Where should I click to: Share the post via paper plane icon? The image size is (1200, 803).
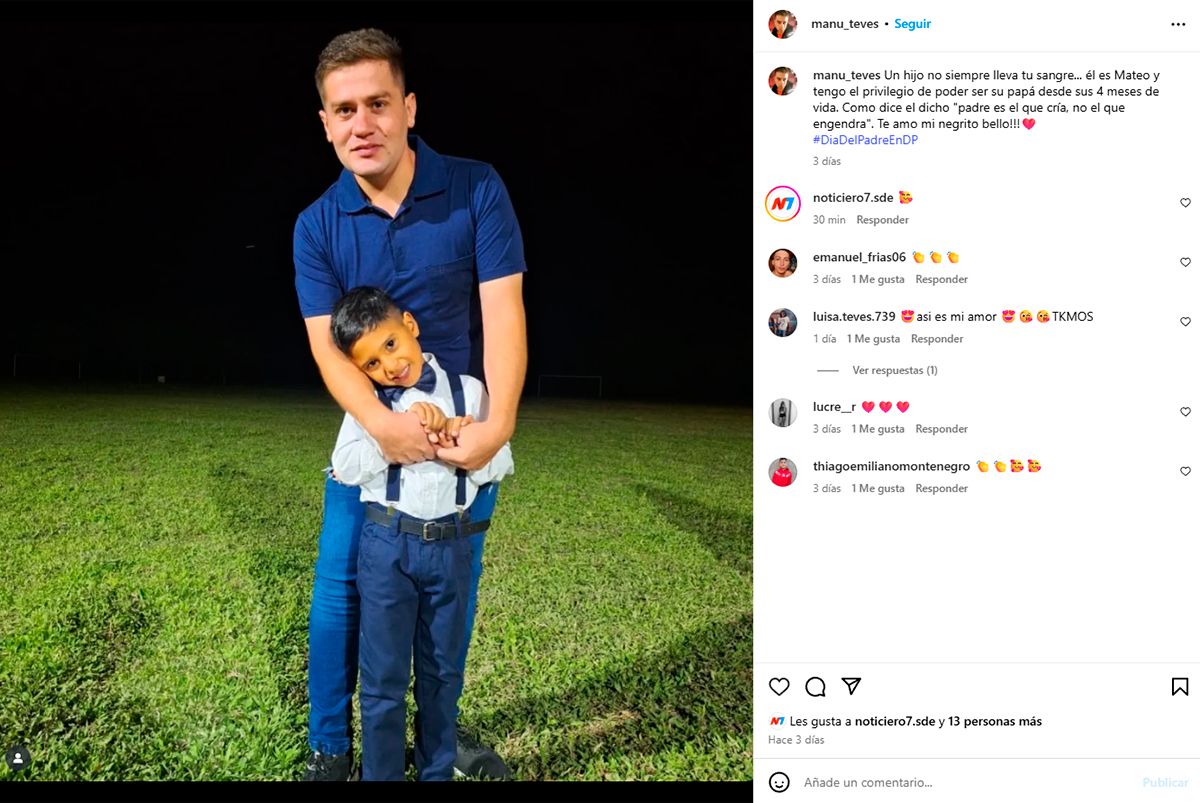pos(851,686)
